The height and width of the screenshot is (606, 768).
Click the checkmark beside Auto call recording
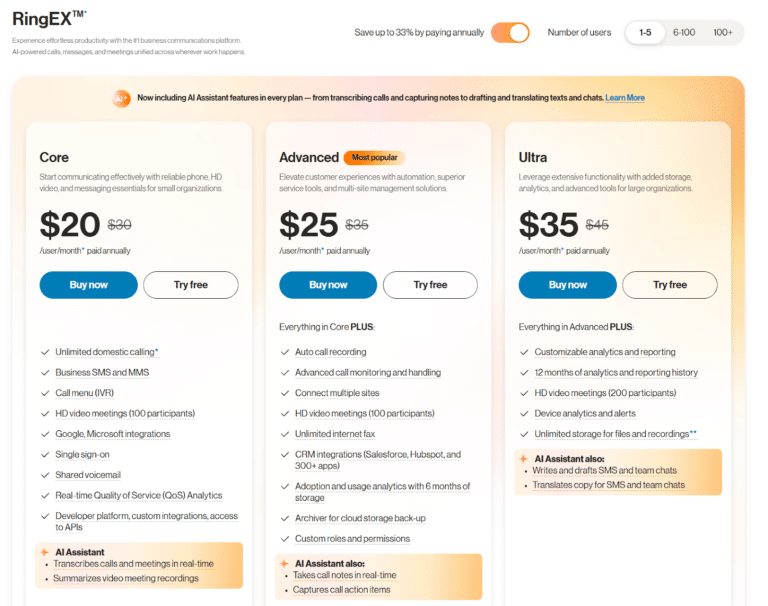pos(285,352)
